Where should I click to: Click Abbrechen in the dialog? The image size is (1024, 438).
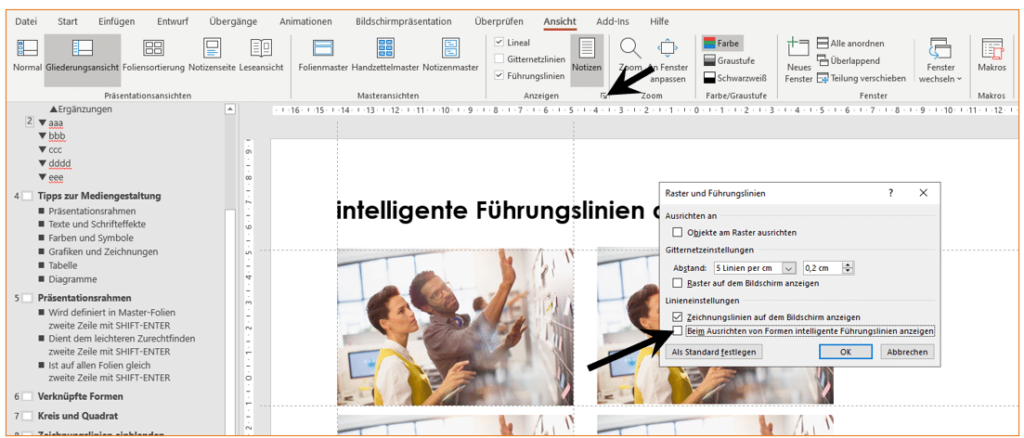point(907,352)
